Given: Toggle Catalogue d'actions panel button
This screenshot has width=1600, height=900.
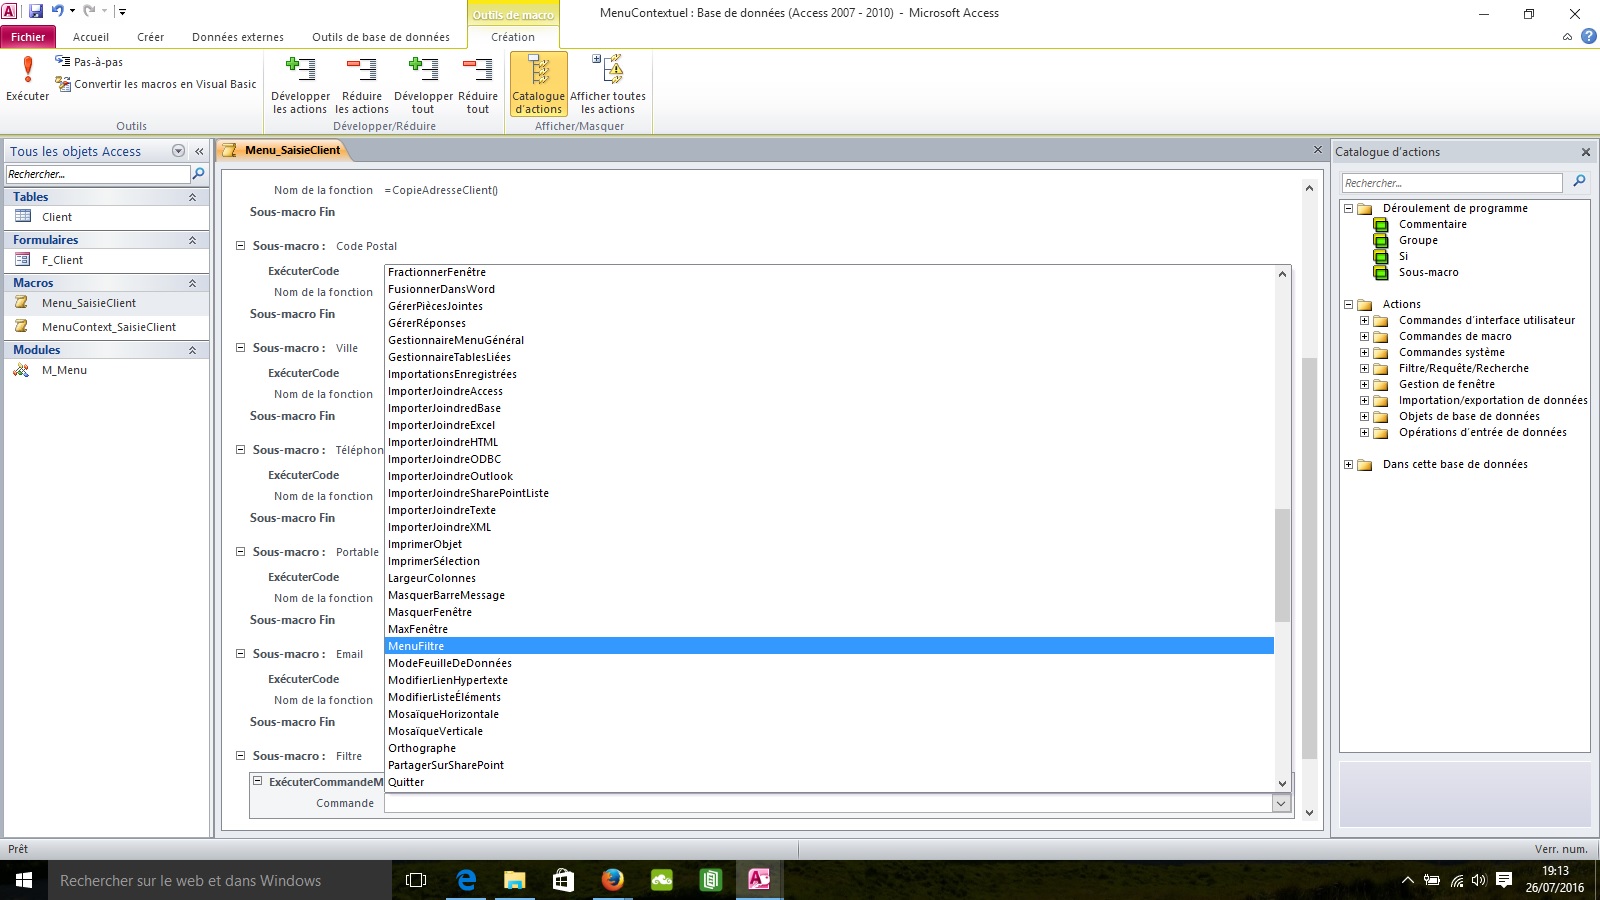Looking at the screenshot, I should pos(538,85).
